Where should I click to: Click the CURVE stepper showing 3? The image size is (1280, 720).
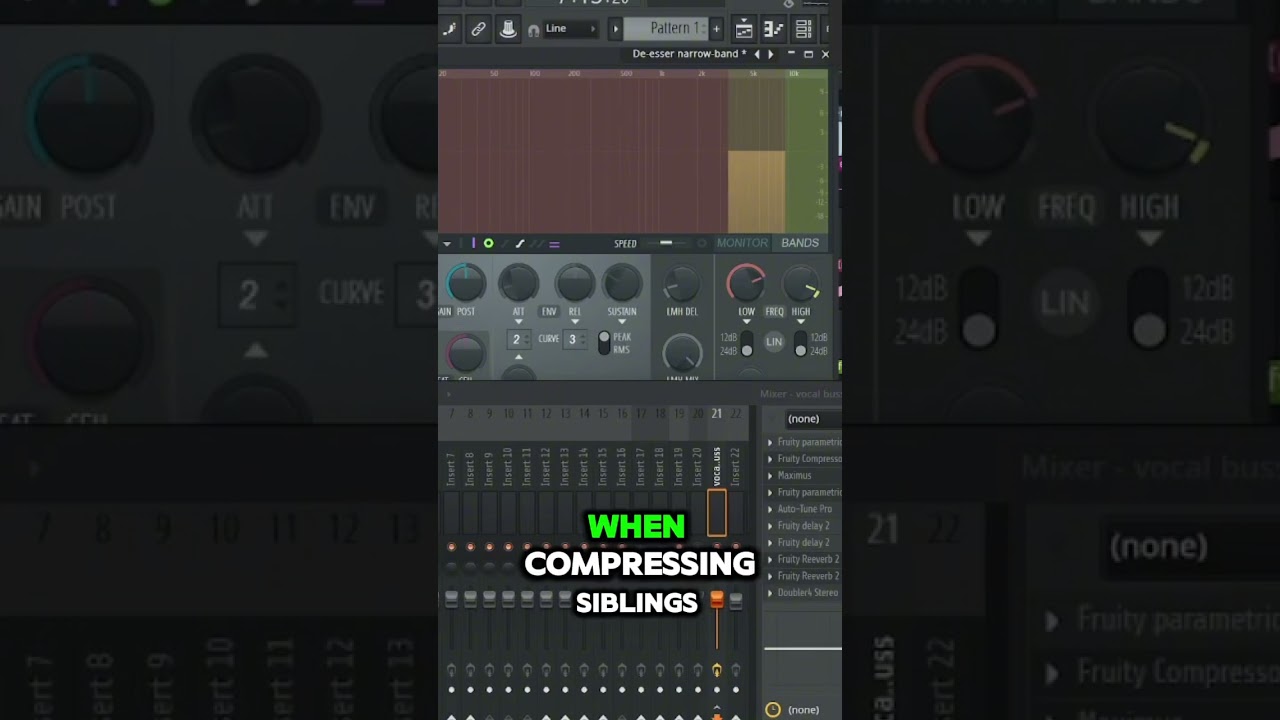click(576, 340)
